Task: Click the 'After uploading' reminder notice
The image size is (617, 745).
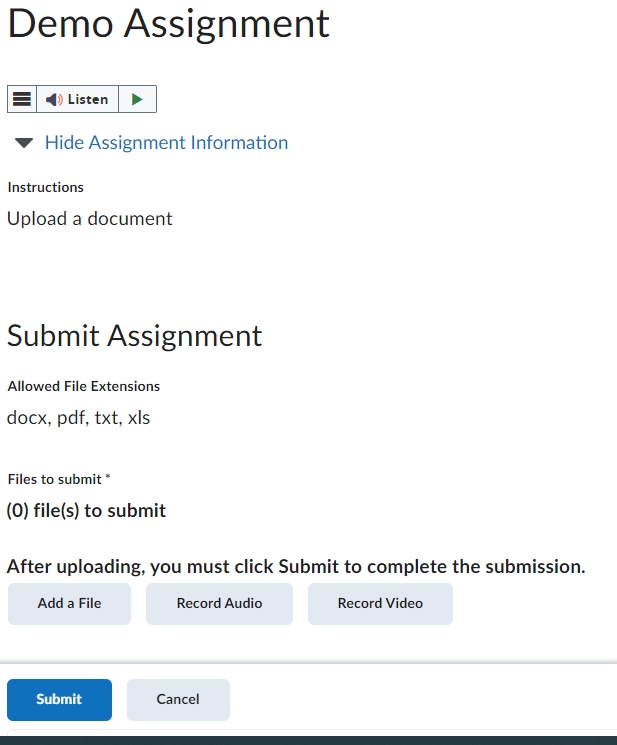Action: coord(295,567)
